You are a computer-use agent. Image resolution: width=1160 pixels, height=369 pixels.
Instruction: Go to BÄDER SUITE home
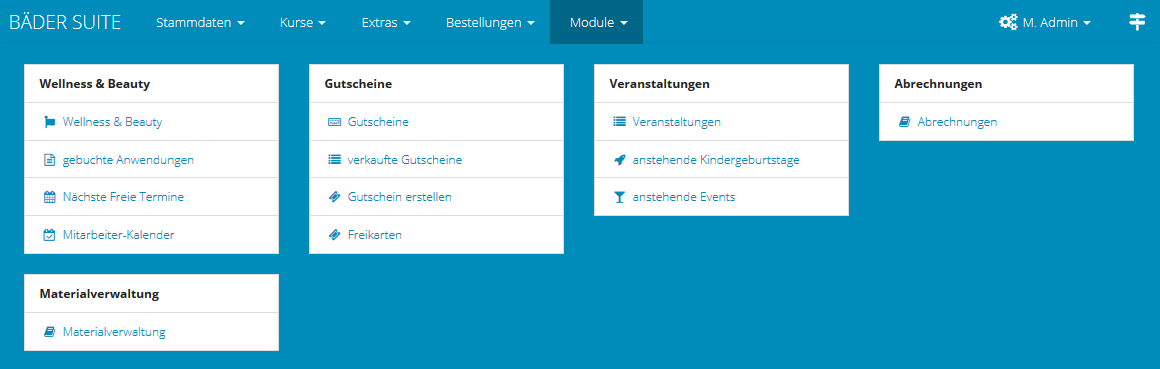tap(65, 22)
